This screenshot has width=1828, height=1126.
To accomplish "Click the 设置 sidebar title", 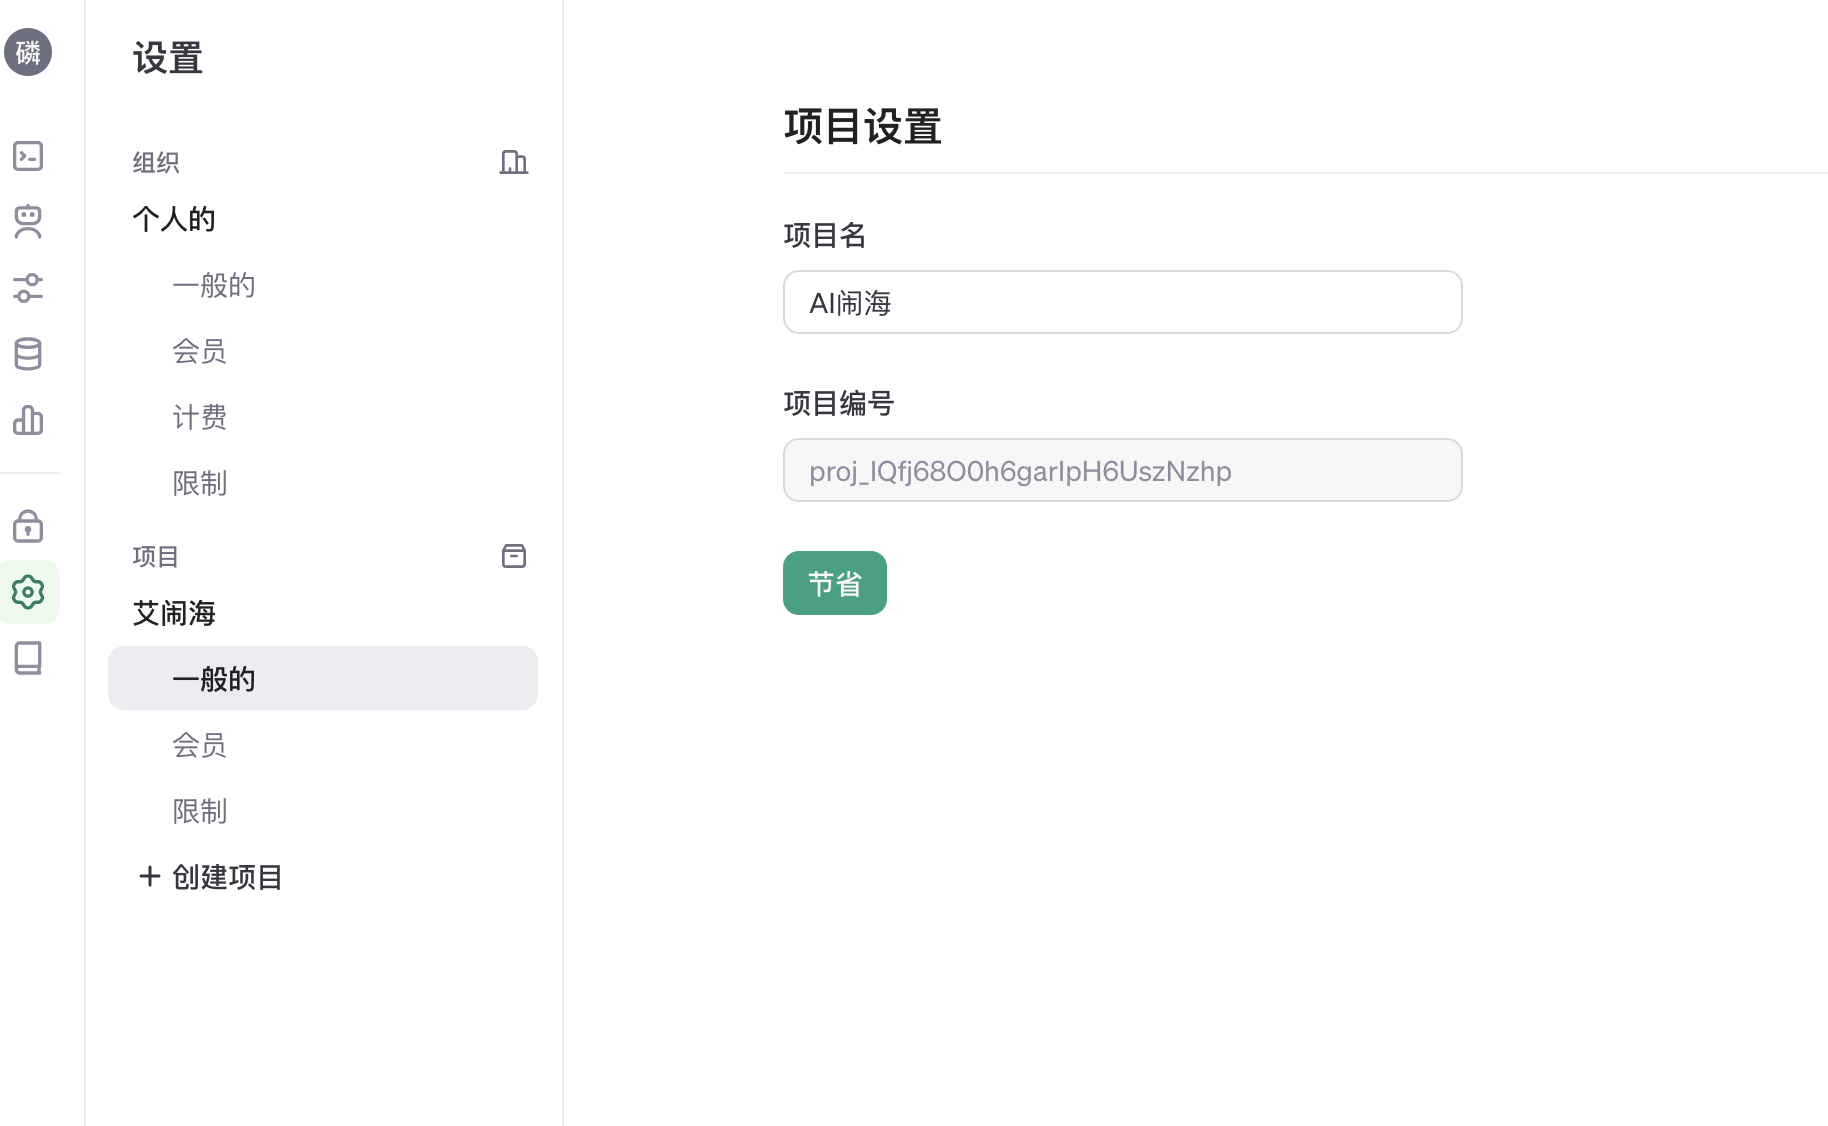I will coord(168,58).
